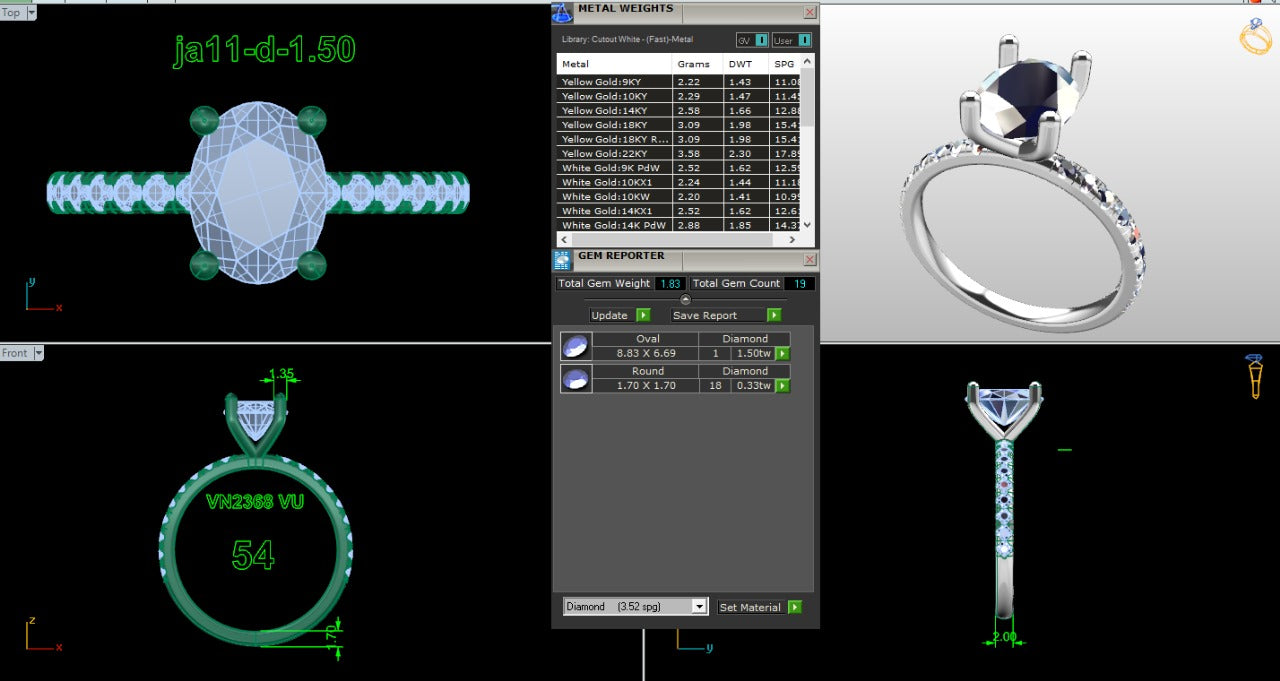1280x681 pixels.
Task: Click the Metal Weights panel scales icon
Action: 562,12
